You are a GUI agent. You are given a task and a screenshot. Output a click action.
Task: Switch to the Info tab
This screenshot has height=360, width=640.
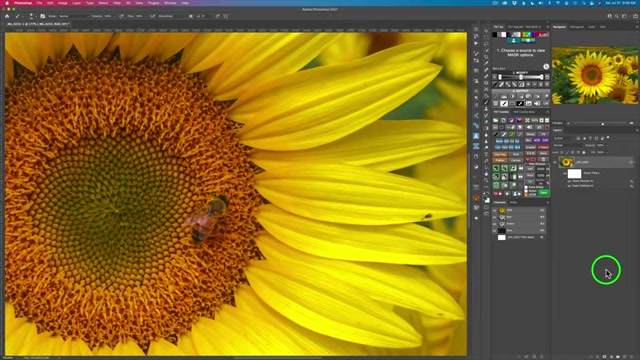(603, 27)
